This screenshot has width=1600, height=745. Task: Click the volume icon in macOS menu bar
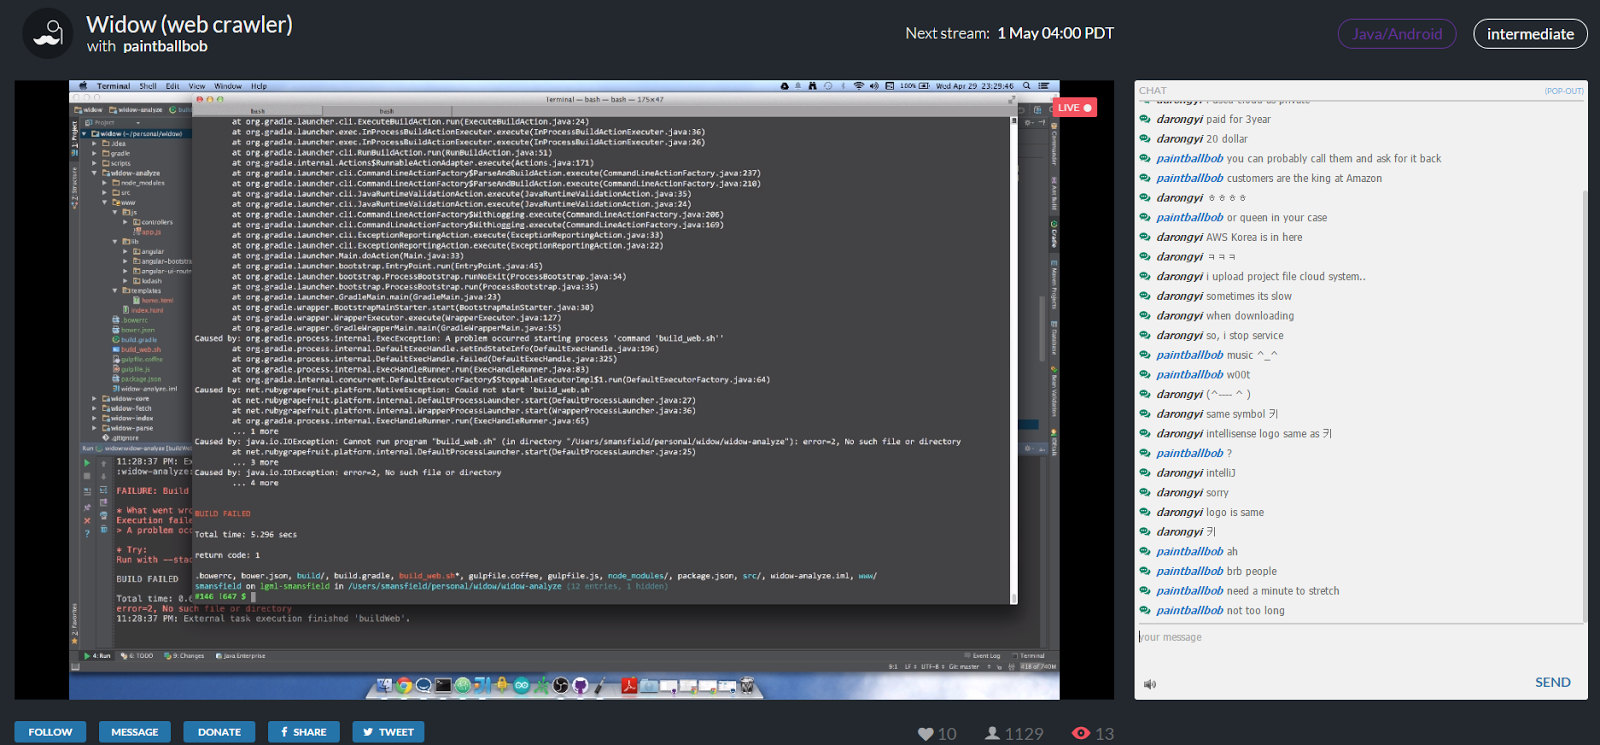[x=874, y=86]
